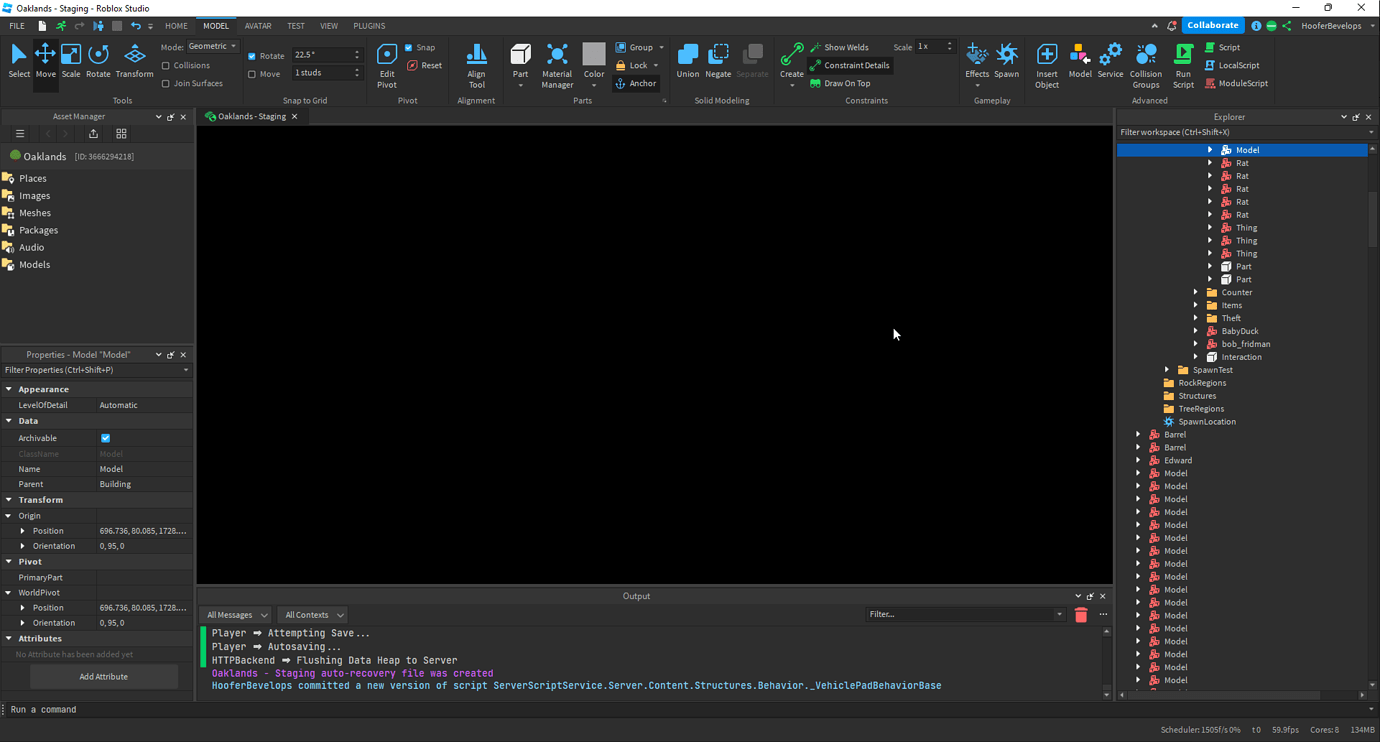Uncheck the Archivable property checkbox
This screenshot has height=742, width=1380.
pyautogui.click(x=106, y=438)
